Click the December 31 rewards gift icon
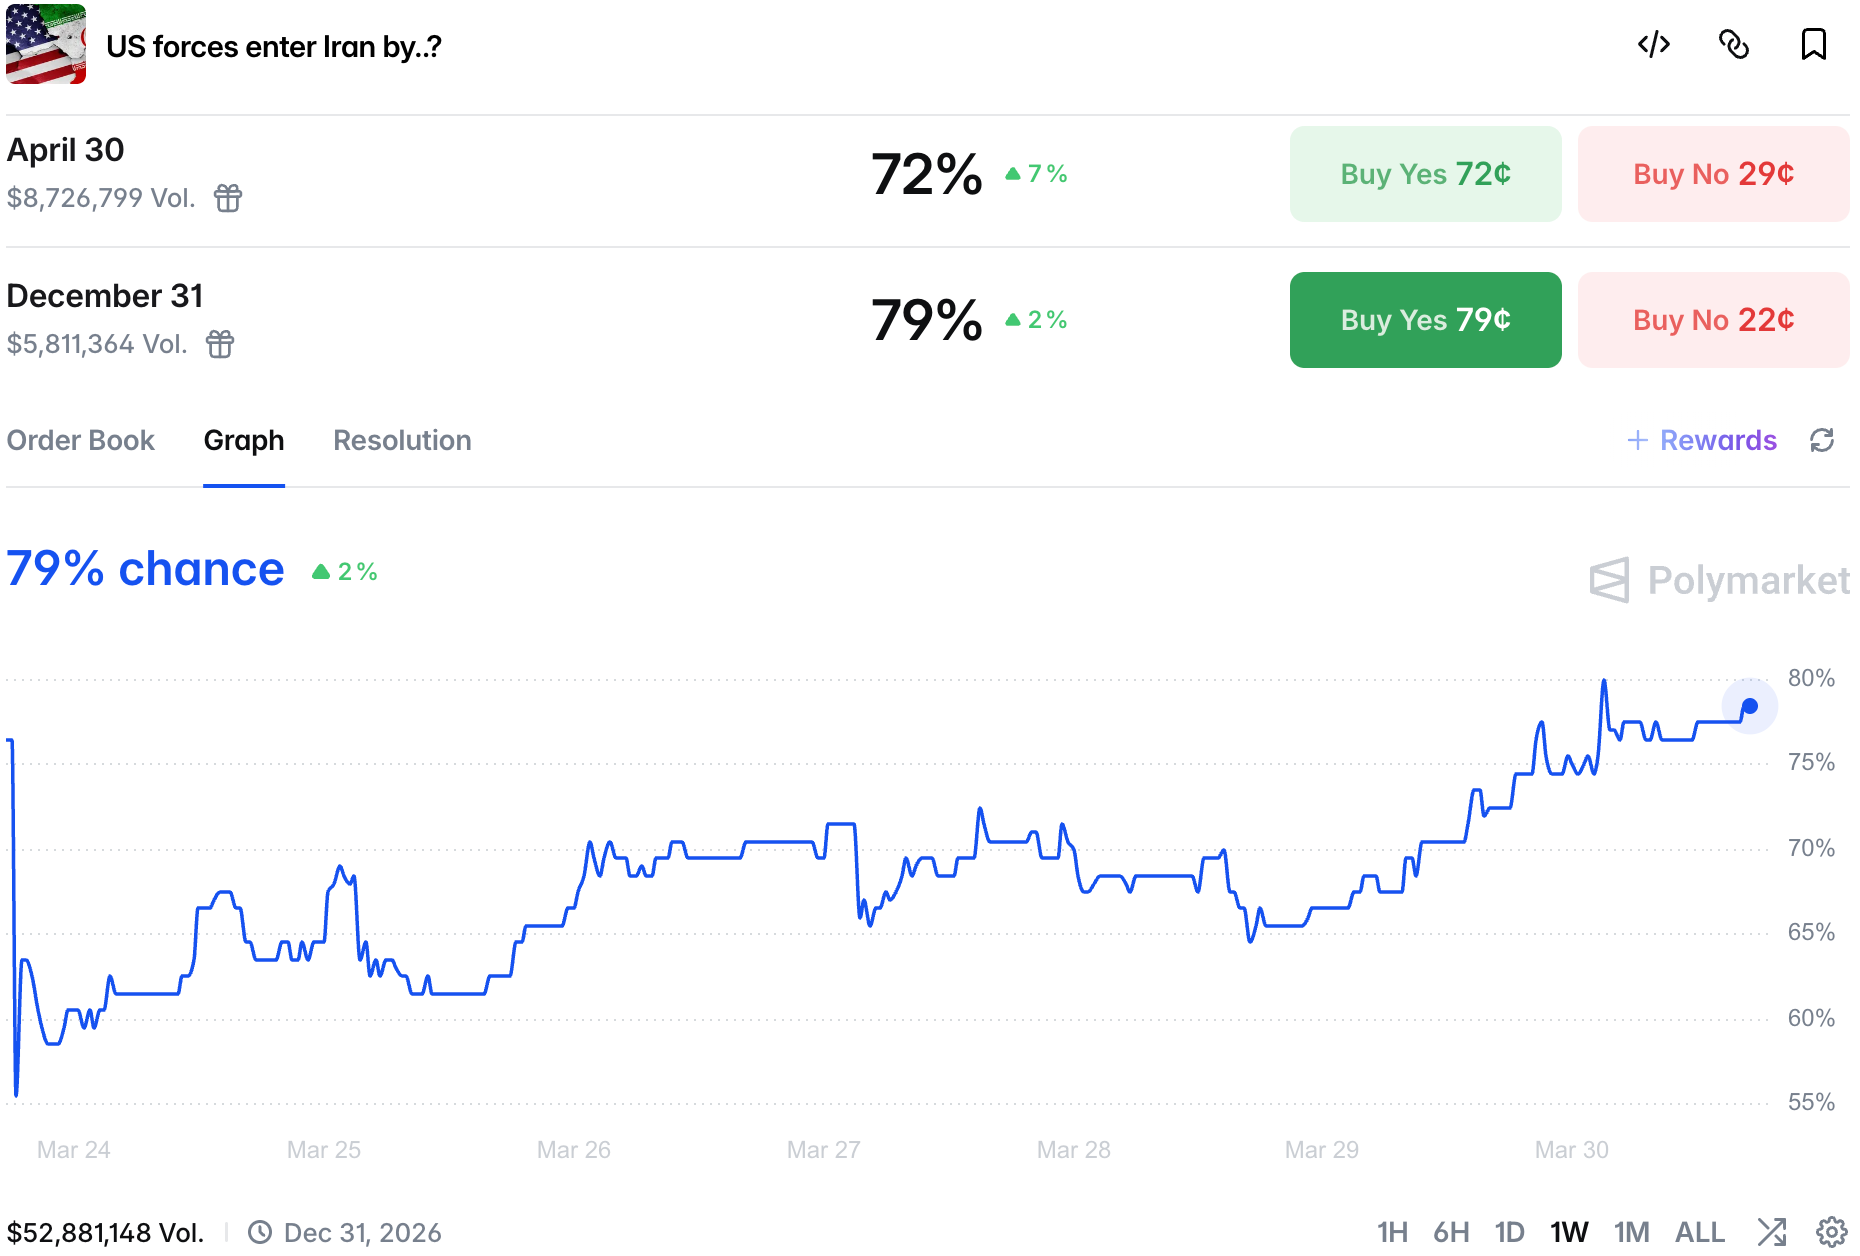 pyautogui.click(x=220, y=344)
